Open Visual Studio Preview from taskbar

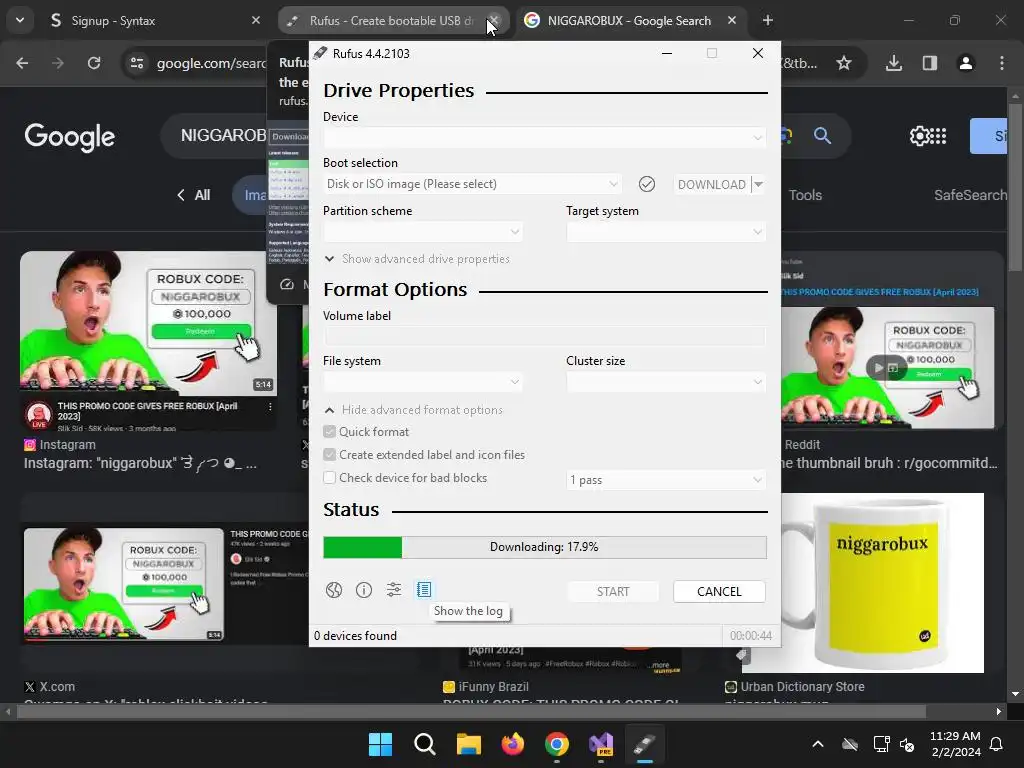pos(601,744)
